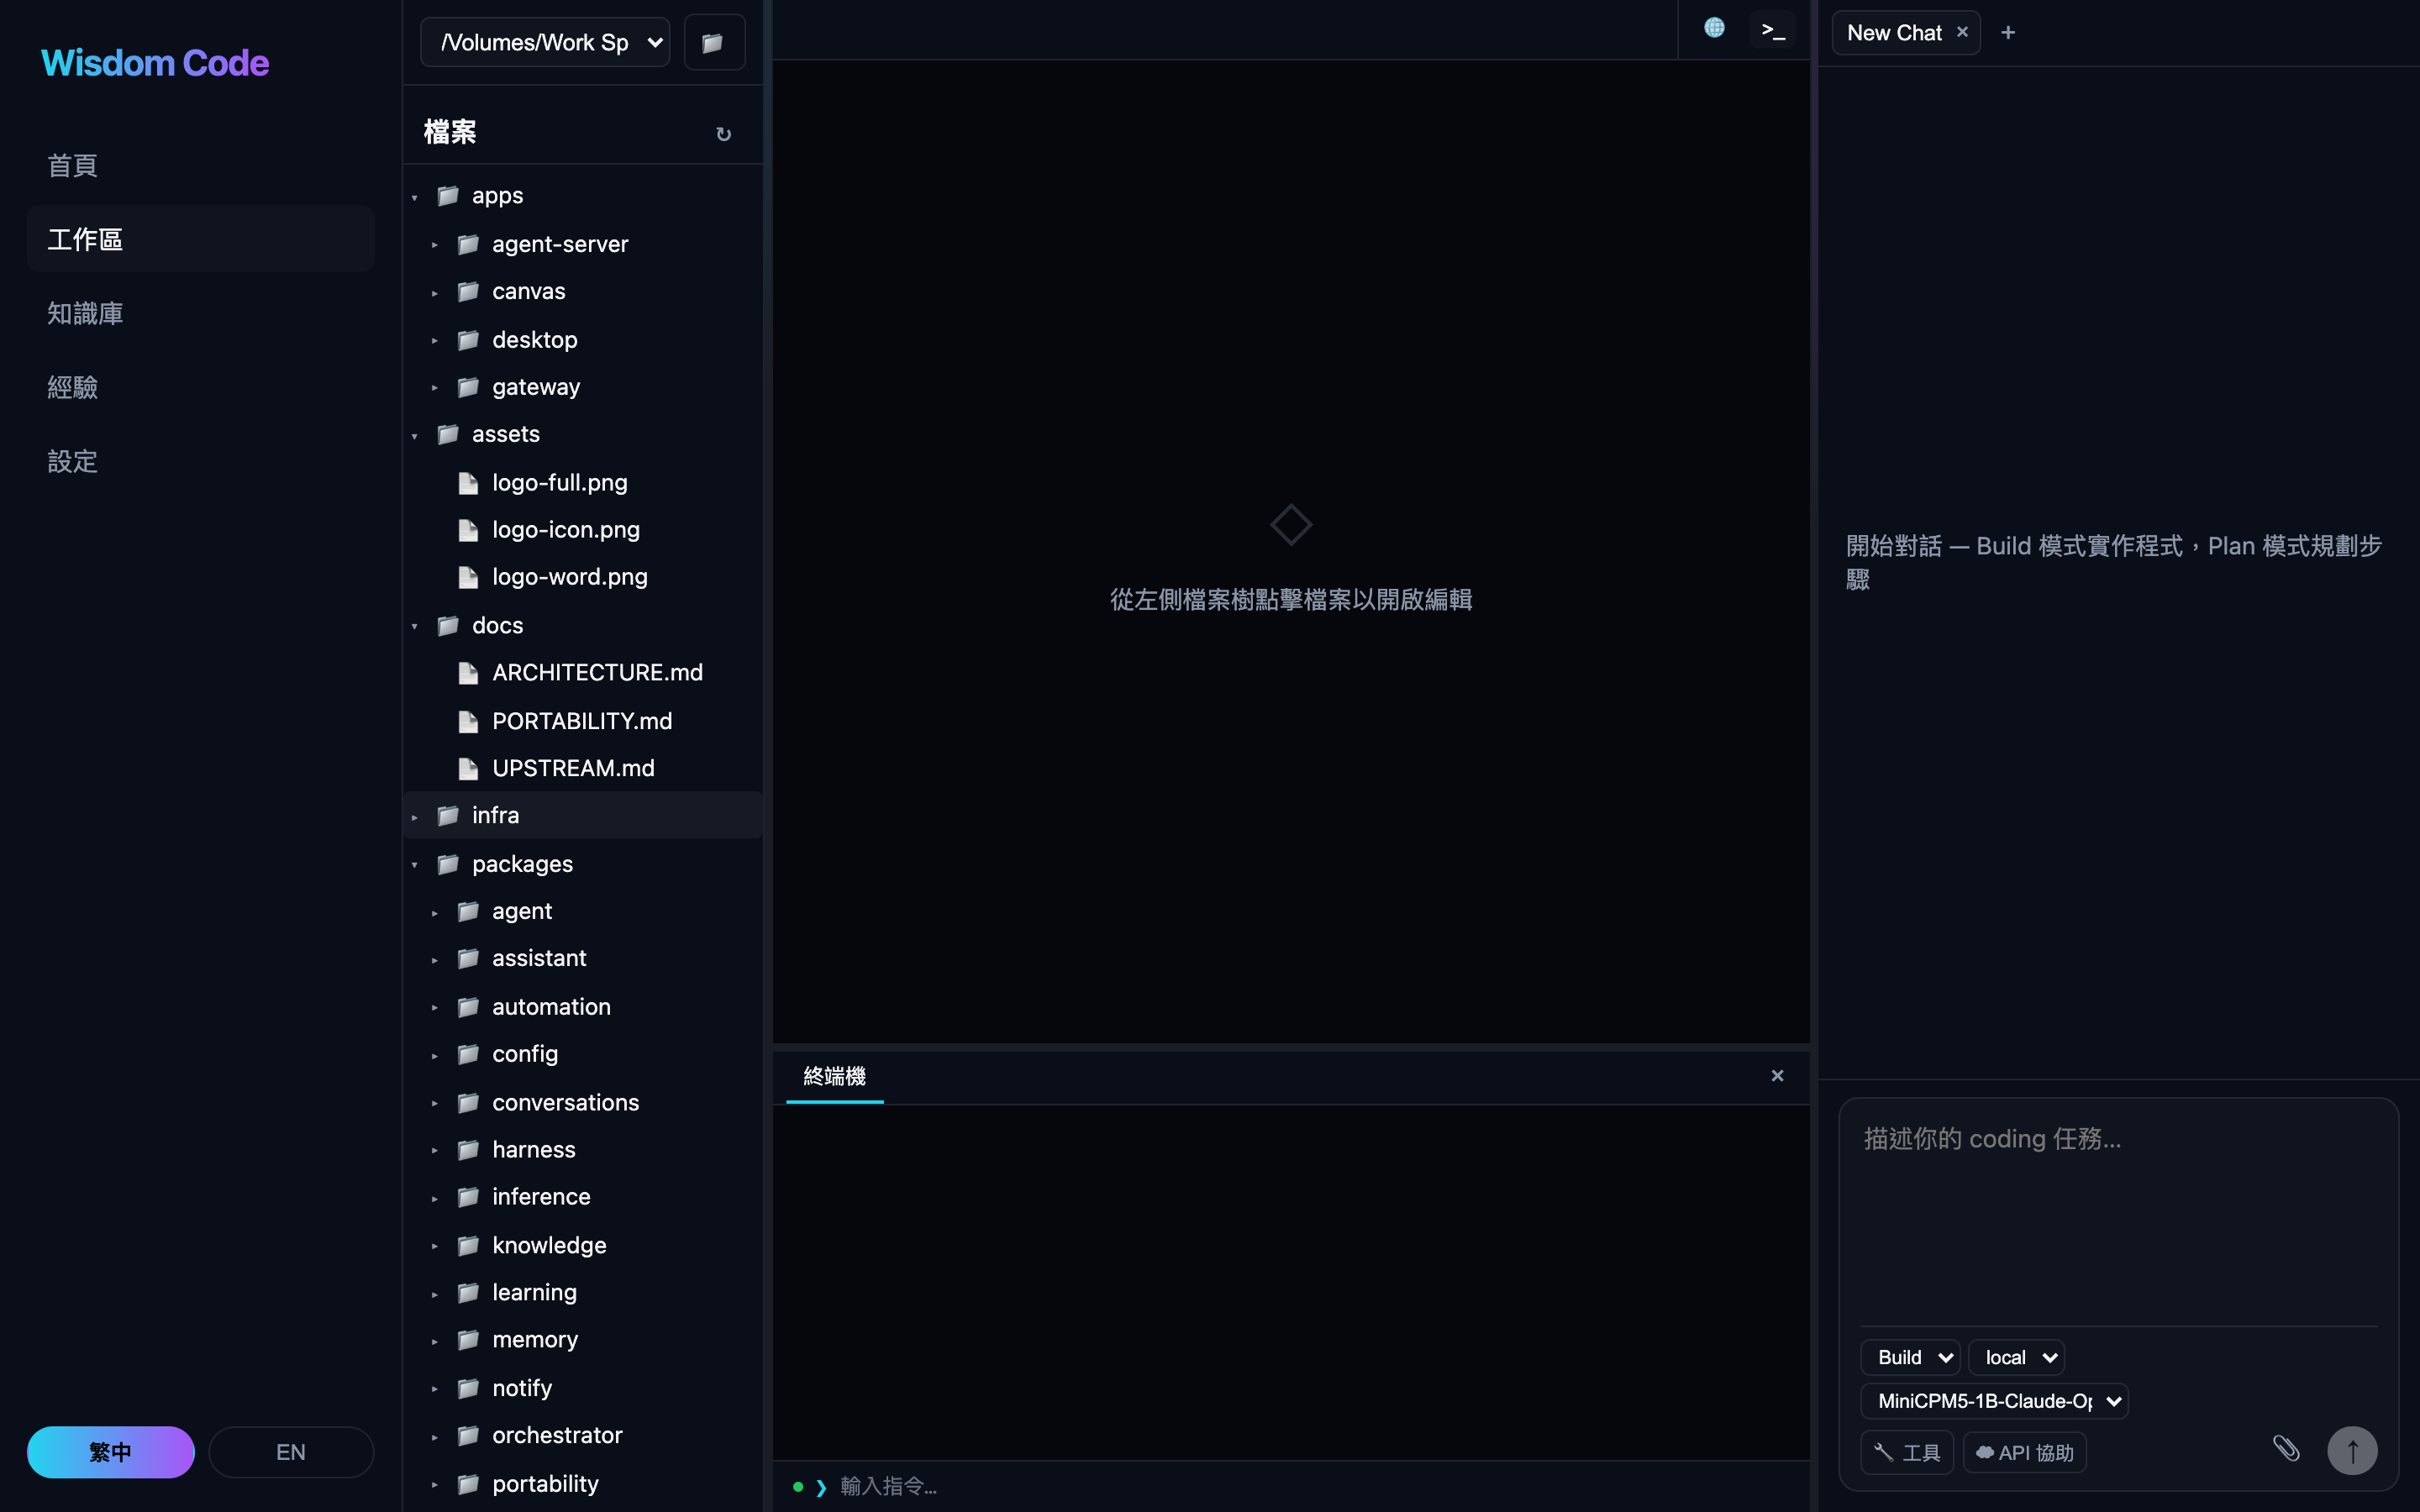Click the coding task description field
The height and width of the screenshot is (1512, 2420).
click(2118, 1210)
